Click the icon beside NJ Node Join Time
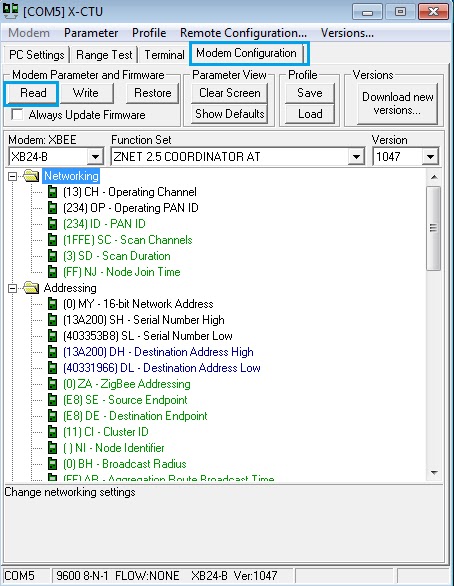Viewport: 454px width, 586px height. (x=53, y=272)
